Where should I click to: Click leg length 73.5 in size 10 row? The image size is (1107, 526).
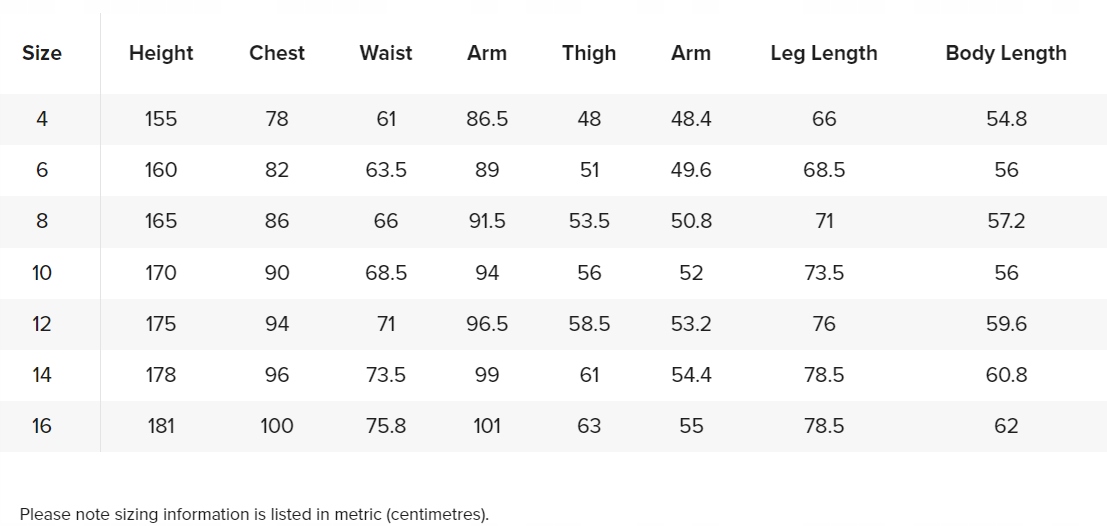[x=824, y=273]
